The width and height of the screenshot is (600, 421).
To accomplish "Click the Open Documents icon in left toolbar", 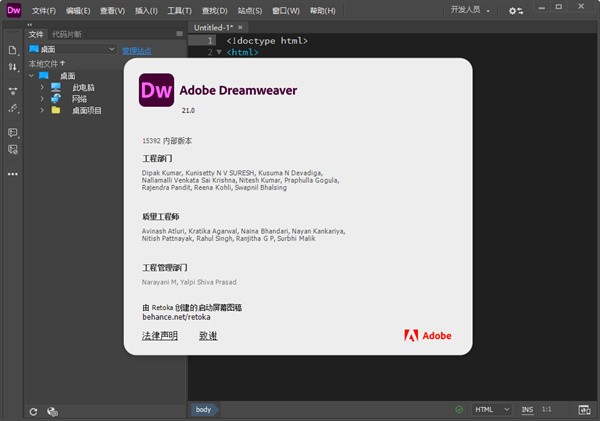I will click(13, 50).
